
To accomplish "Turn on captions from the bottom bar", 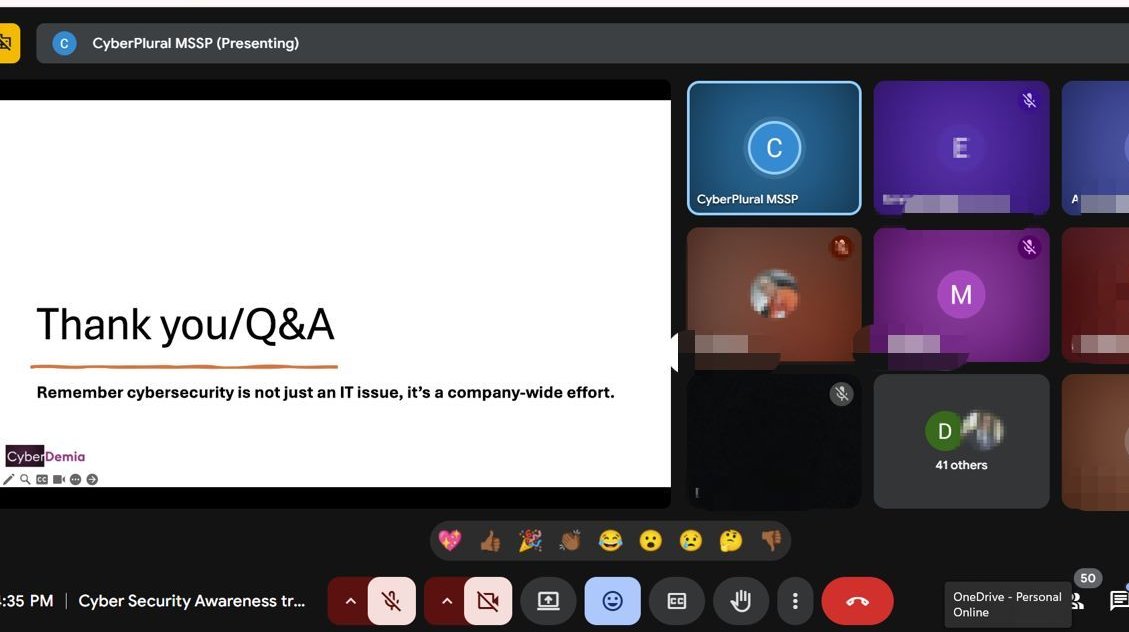I will coord(677,601).
